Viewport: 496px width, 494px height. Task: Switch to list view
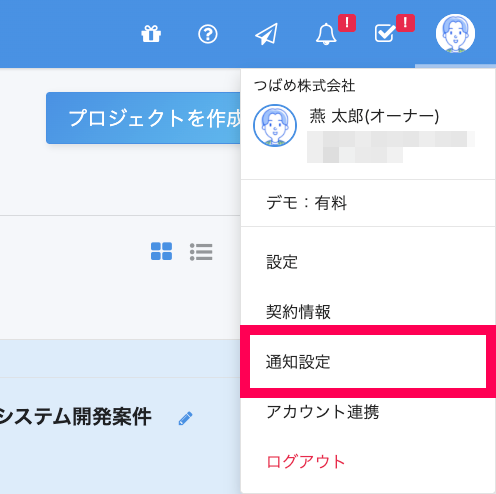coord(201,252)
